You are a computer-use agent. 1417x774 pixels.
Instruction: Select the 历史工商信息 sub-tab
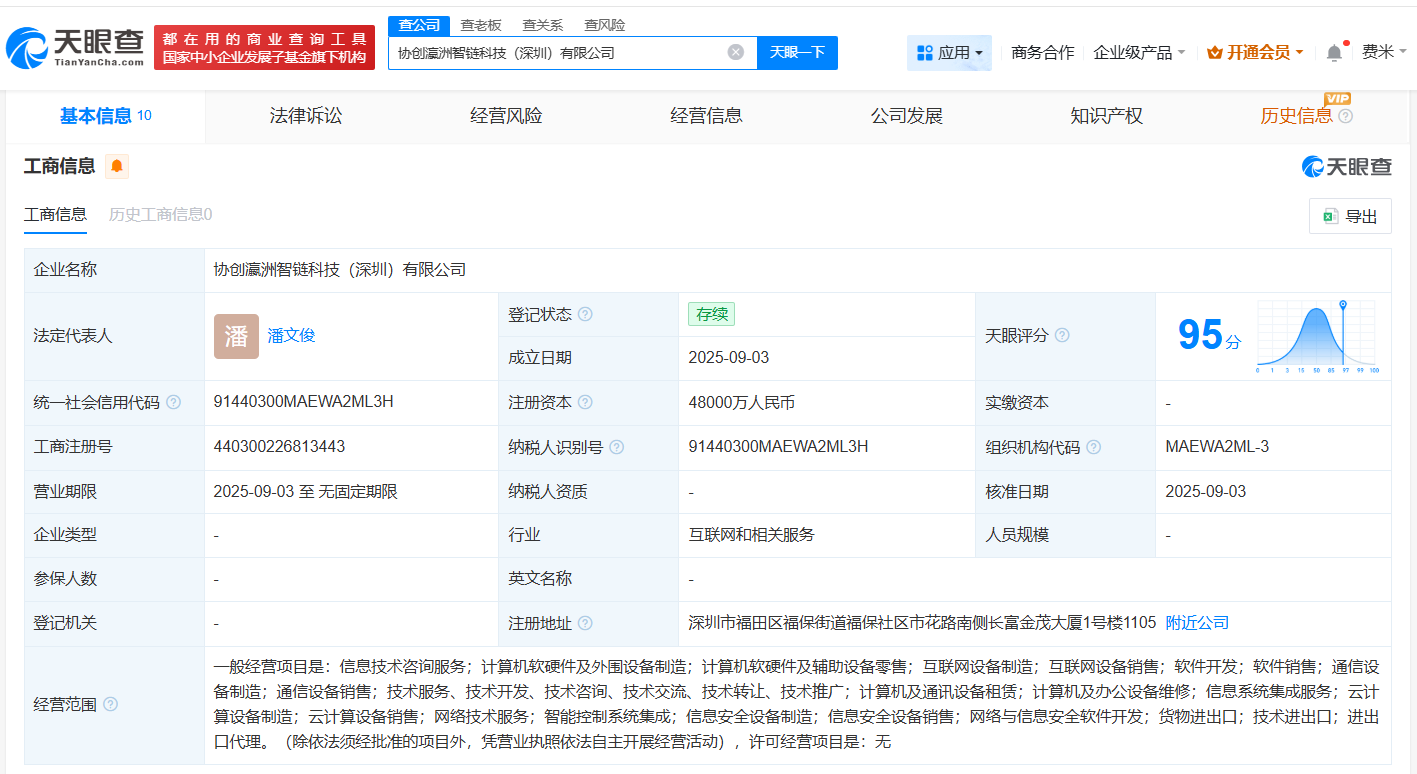160,215
